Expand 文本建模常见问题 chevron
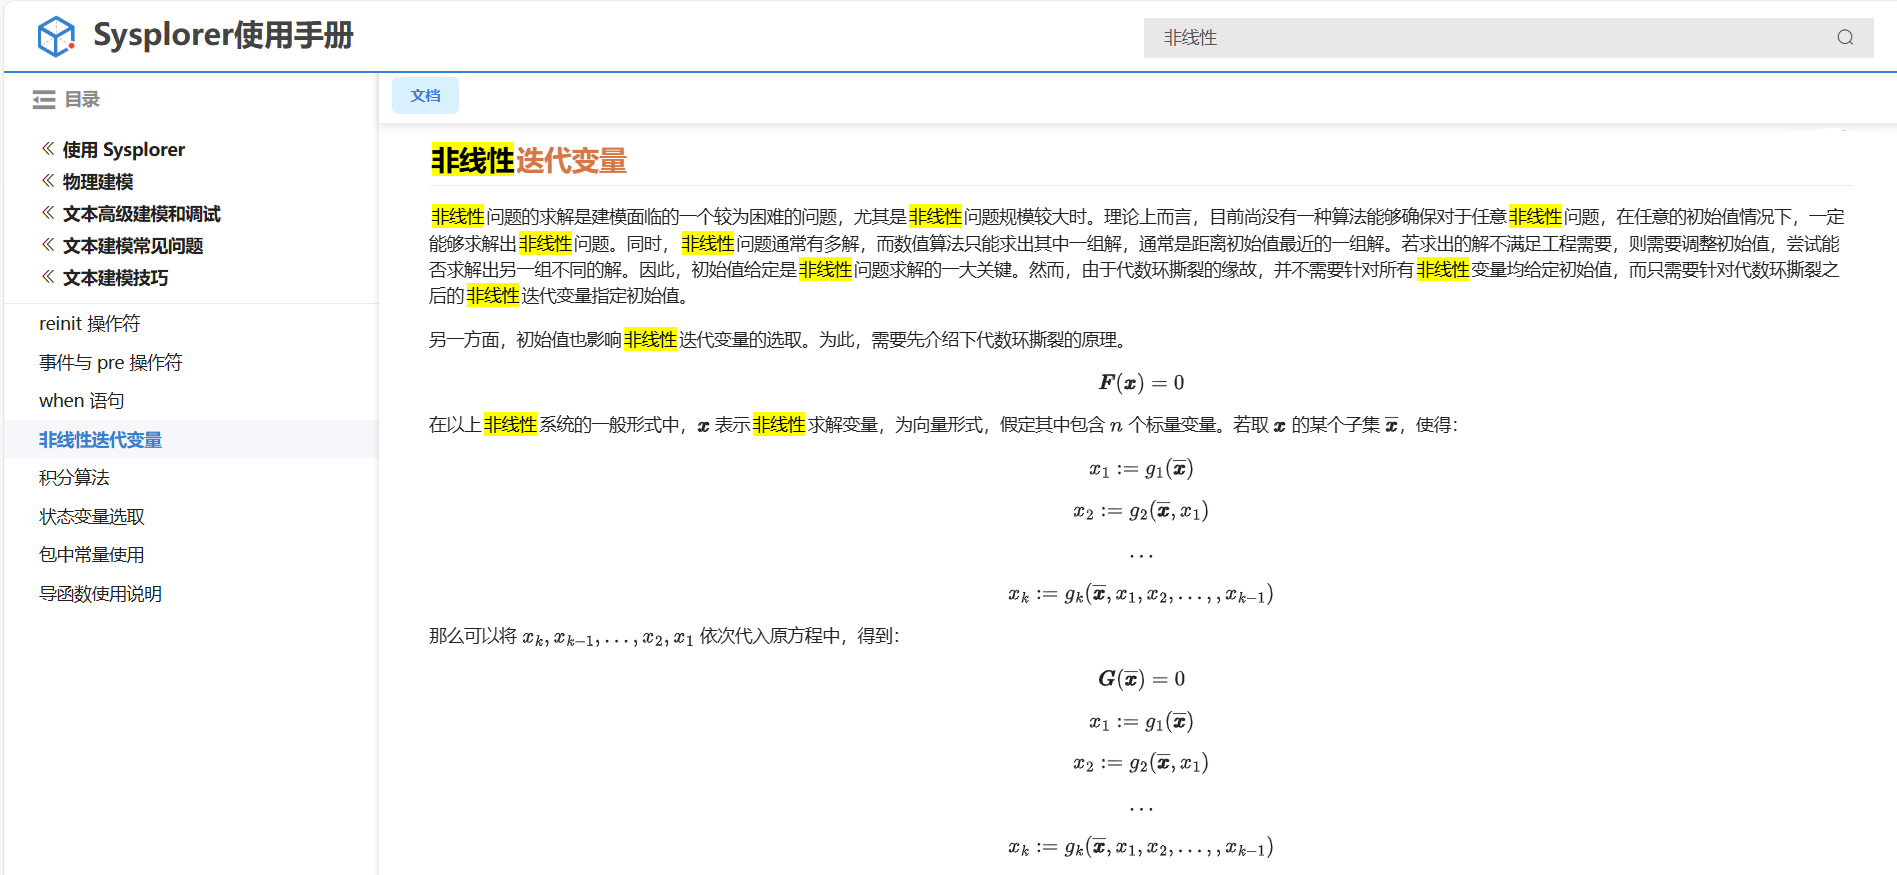Screen dimensions: 1897x875 (x=48, y=245)
